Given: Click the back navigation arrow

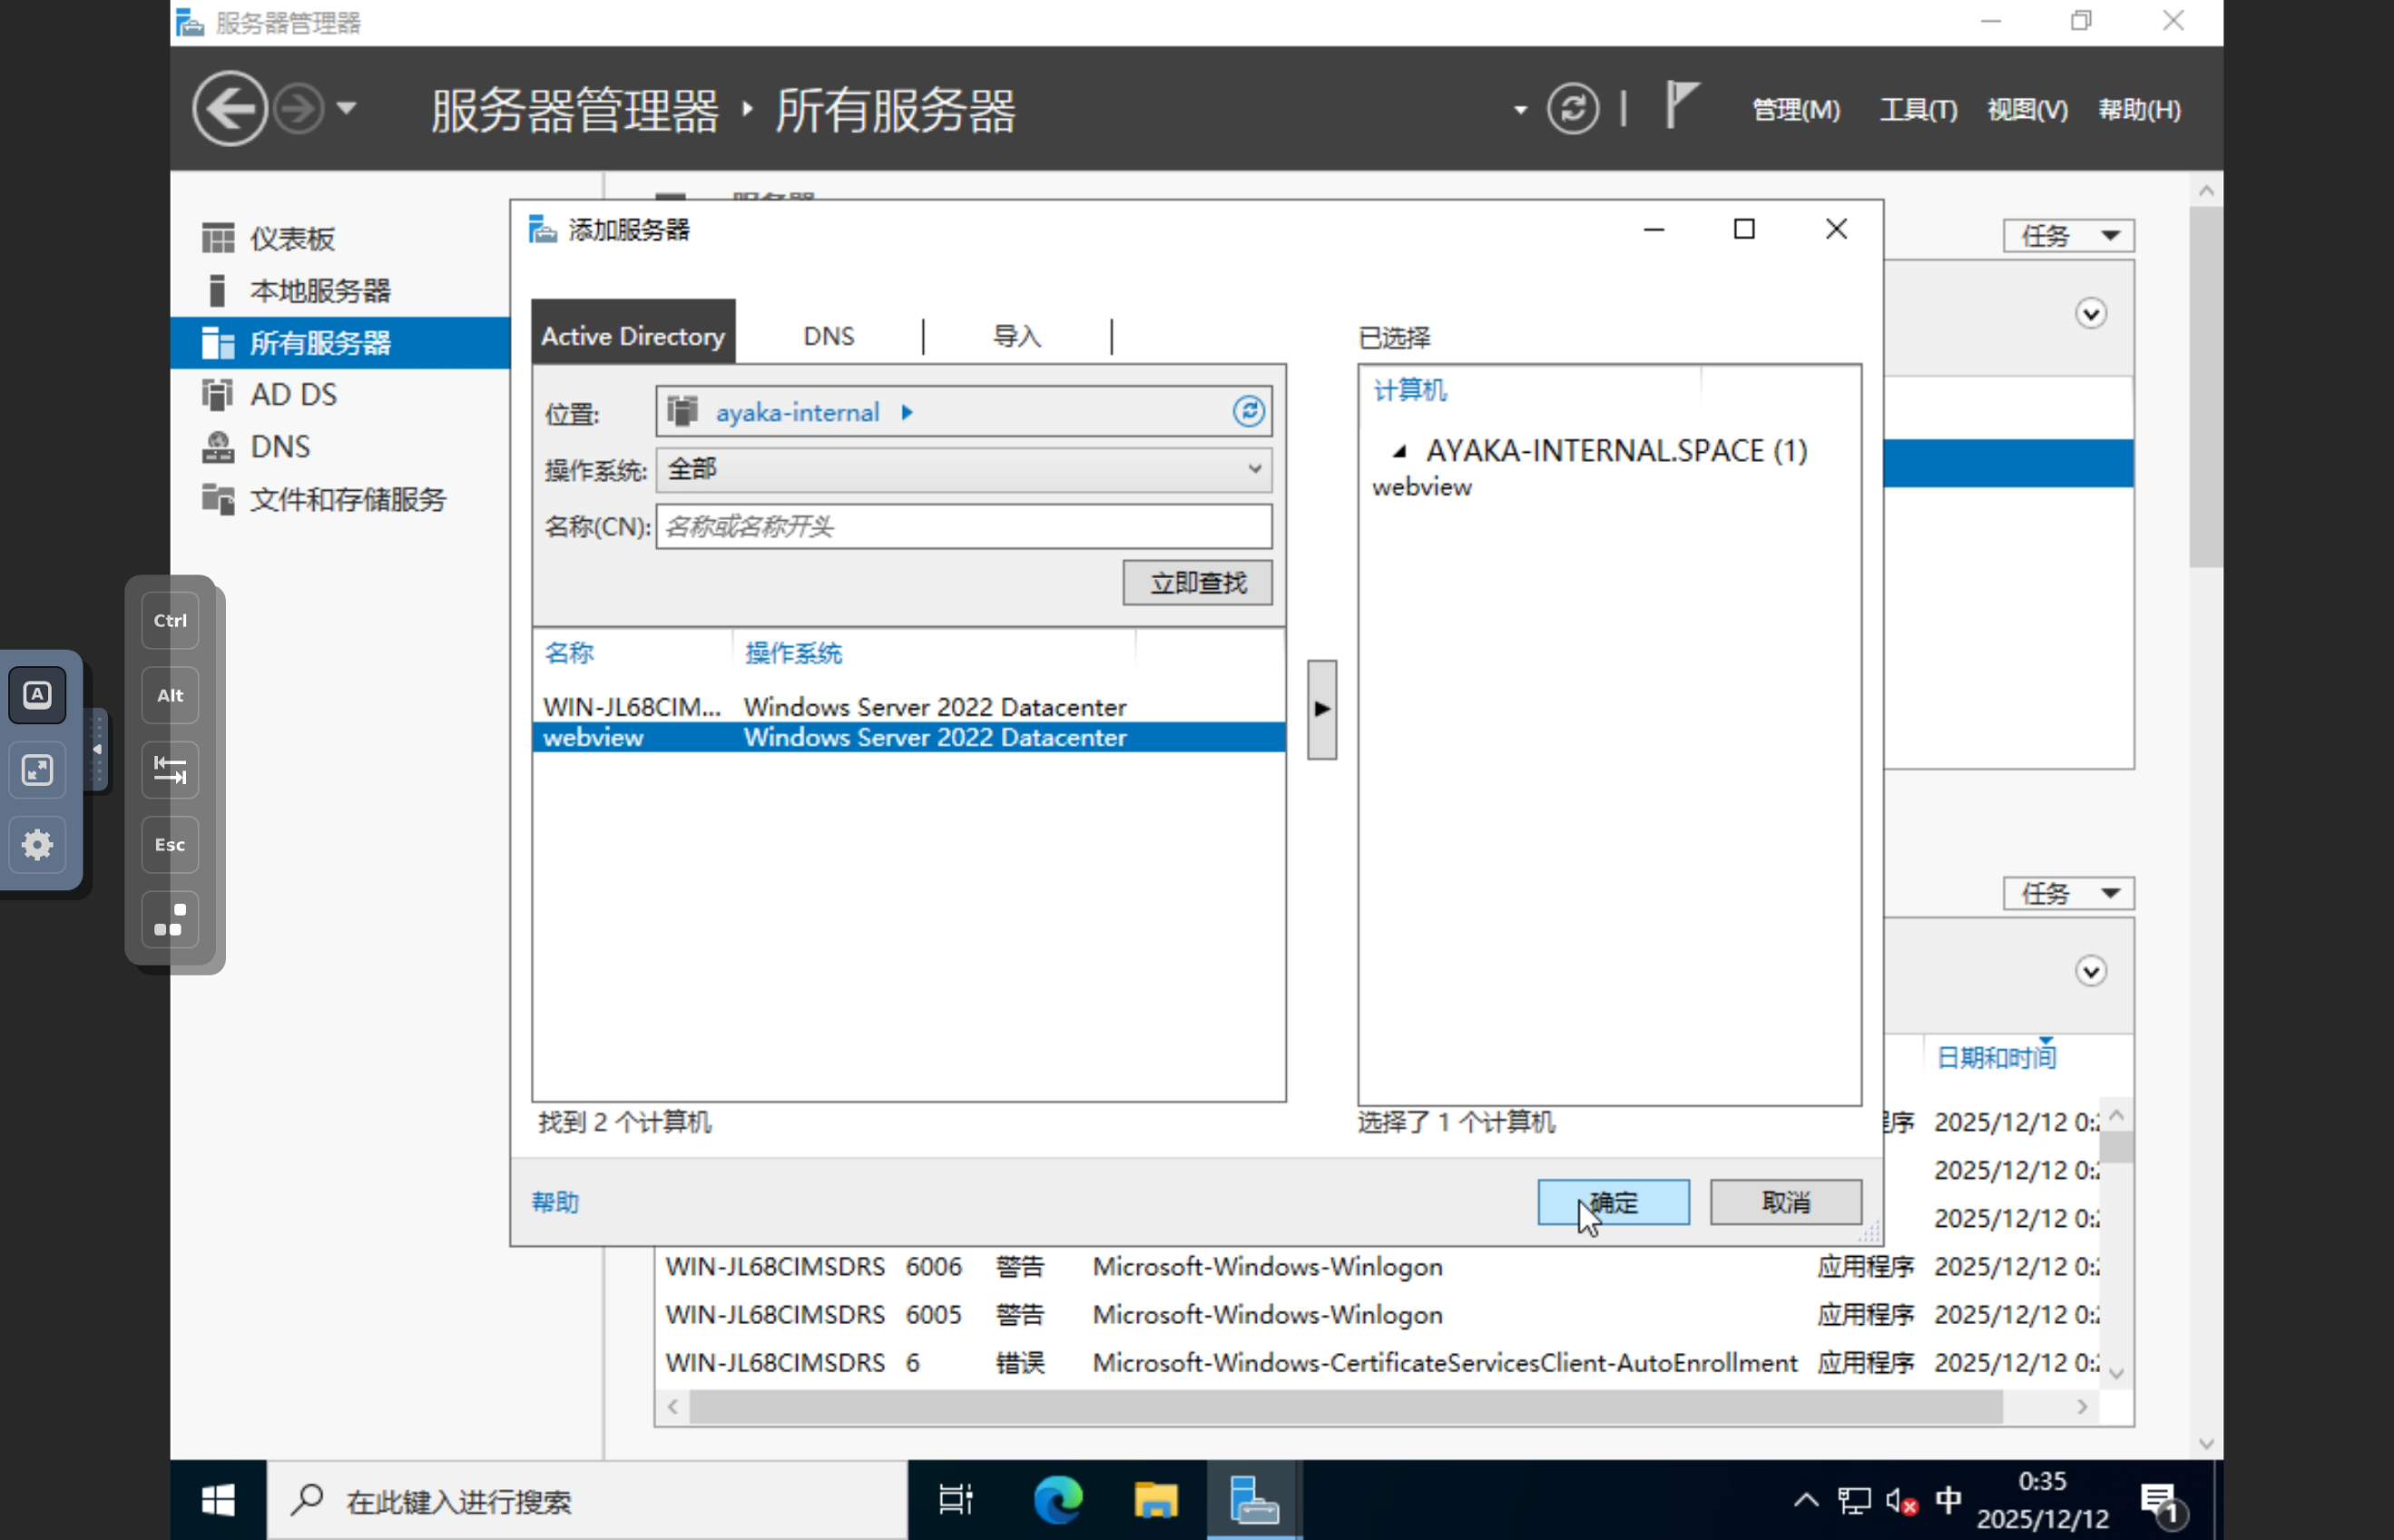Looking at the screenshot, I should tap(229, 108).
